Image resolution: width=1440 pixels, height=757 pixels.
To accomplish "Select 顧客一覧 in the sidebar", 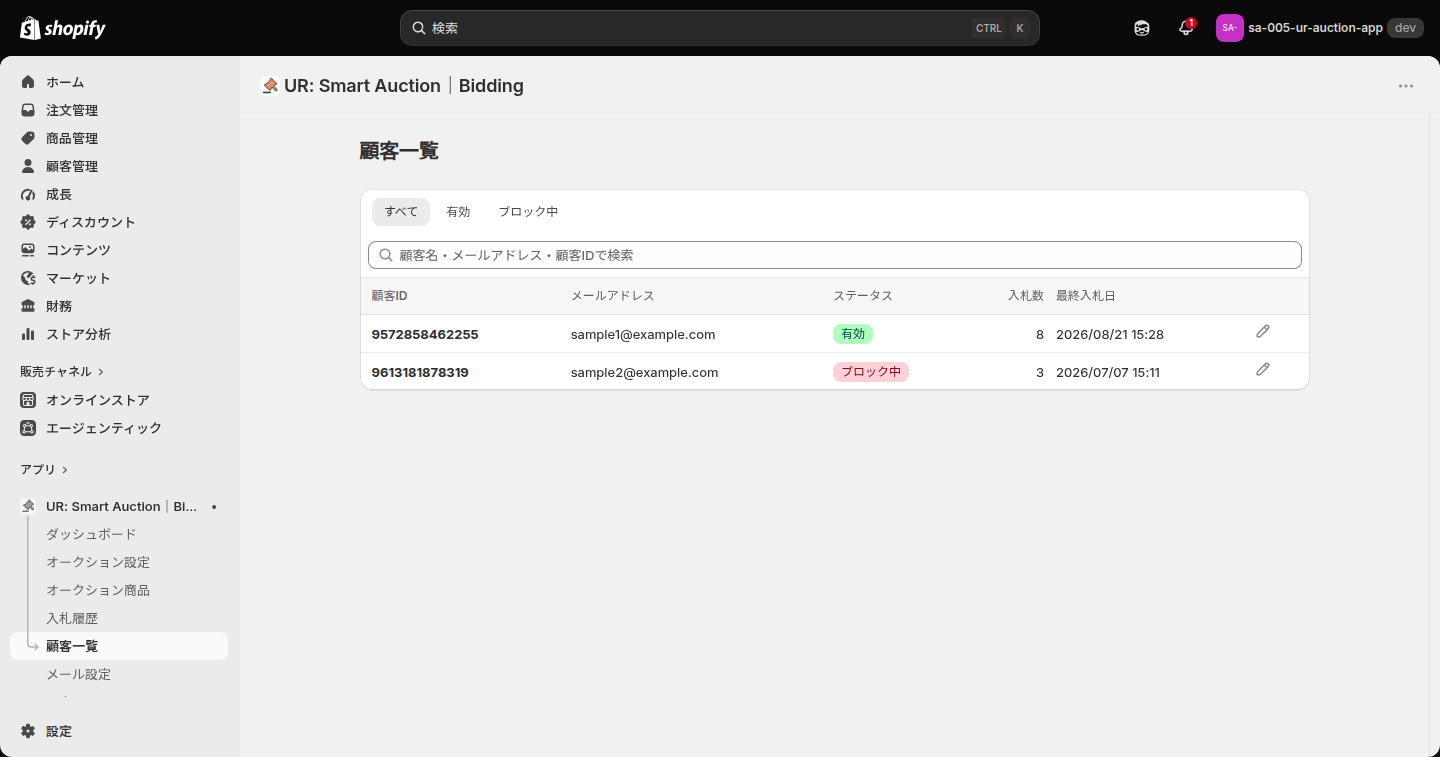I will coord(119,646).
